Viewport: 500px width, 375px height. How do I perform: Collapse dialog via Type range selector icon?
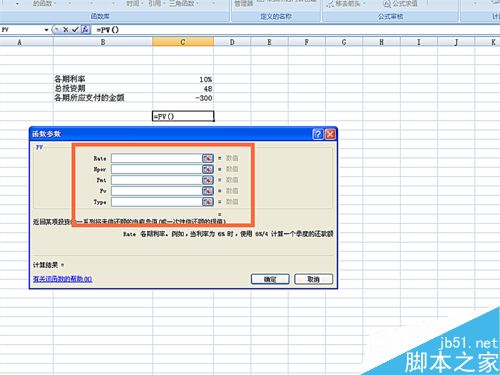pyautogui.click(x=208, y=202)
